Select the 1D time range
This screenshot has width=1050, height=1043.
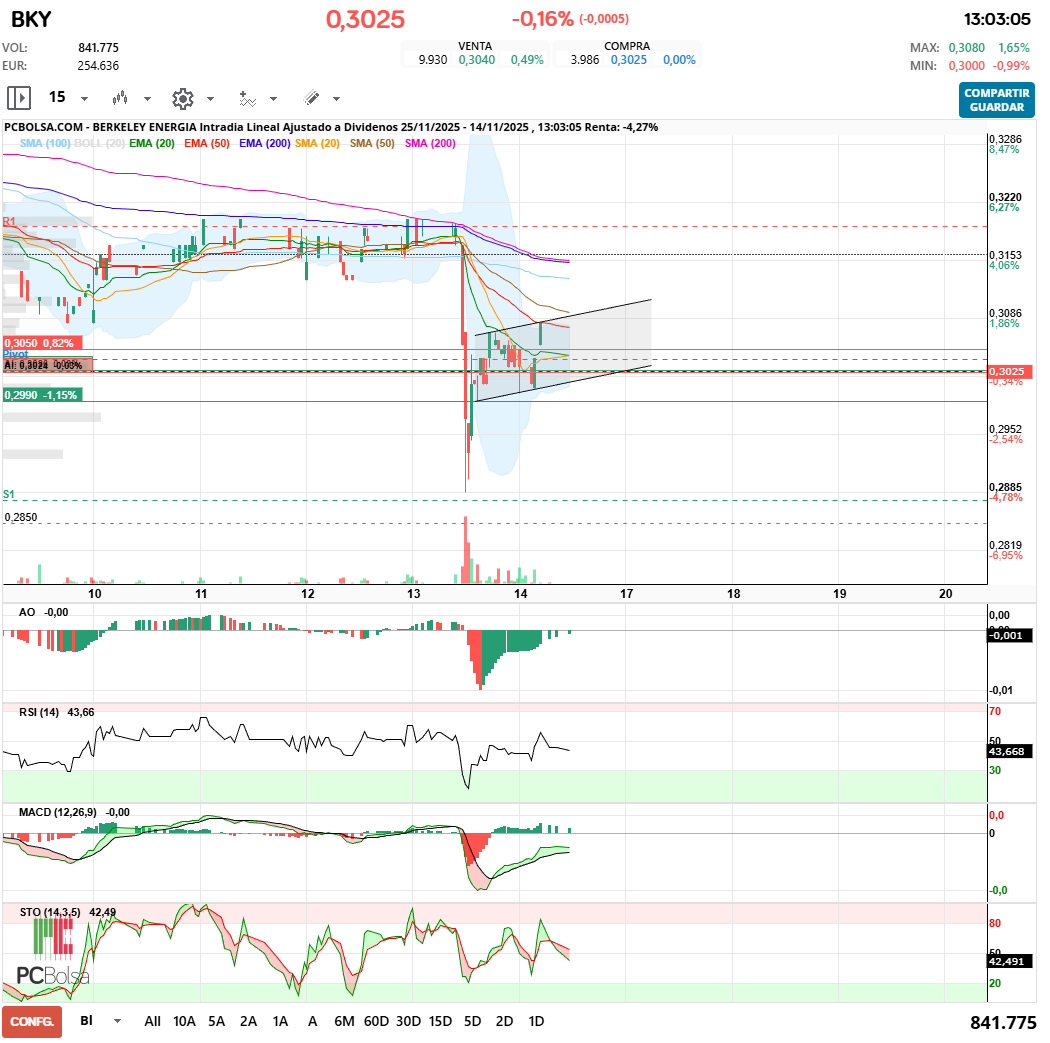click(x=536, y=1021)
